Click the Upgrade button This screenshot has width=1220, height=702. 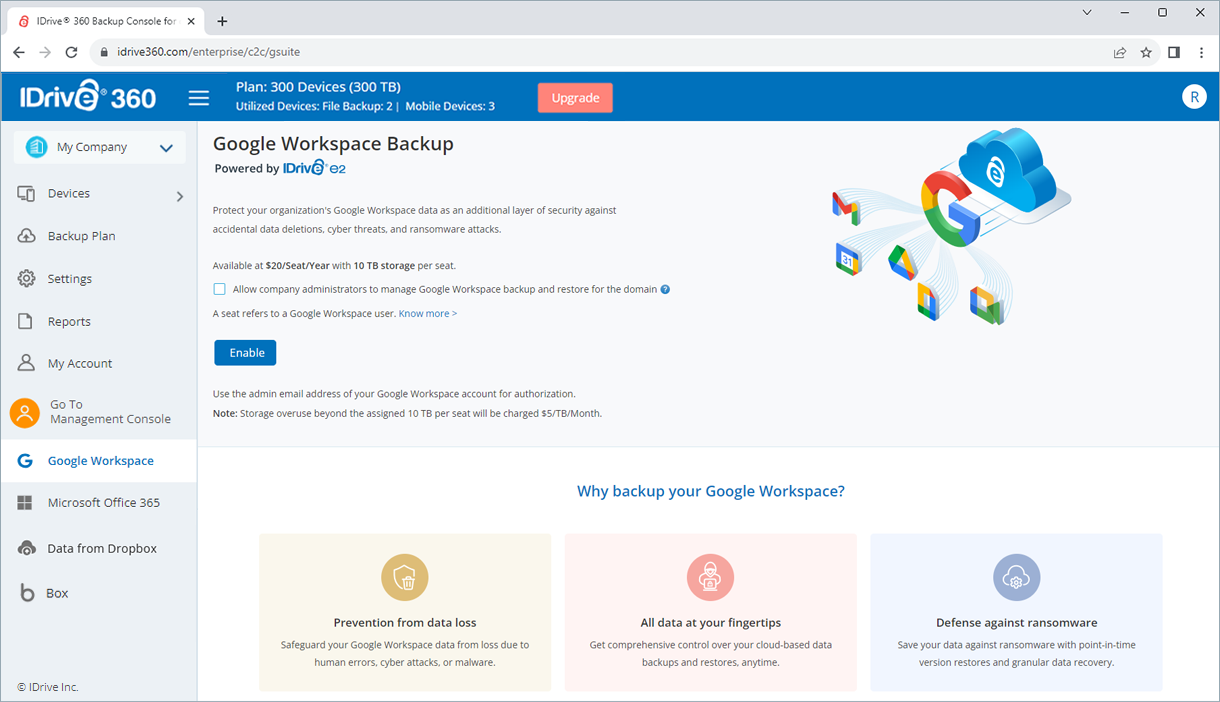pos(575,98)
